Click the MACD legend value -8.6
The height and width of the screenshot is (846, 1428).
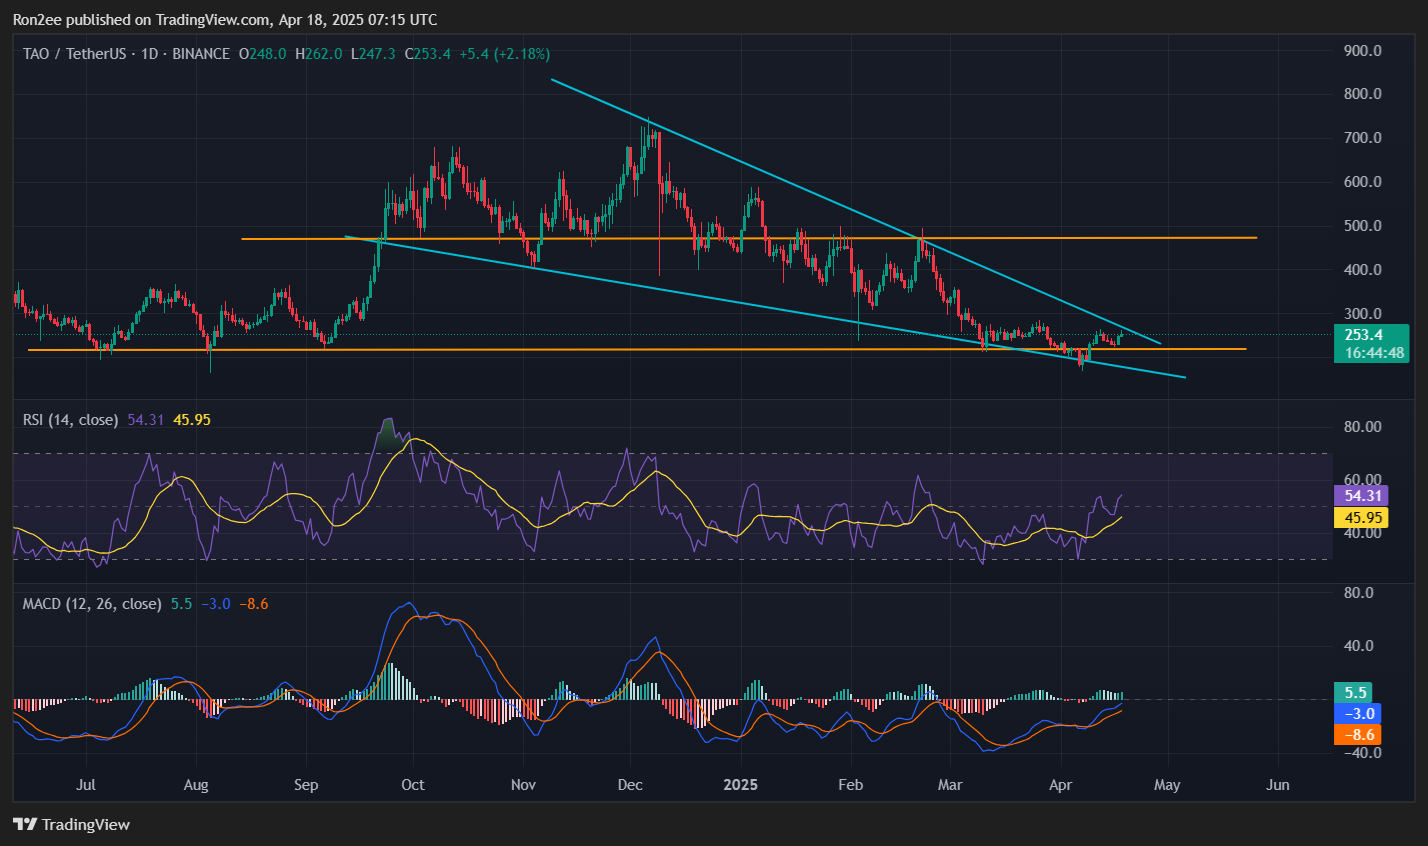coord(253,604)
